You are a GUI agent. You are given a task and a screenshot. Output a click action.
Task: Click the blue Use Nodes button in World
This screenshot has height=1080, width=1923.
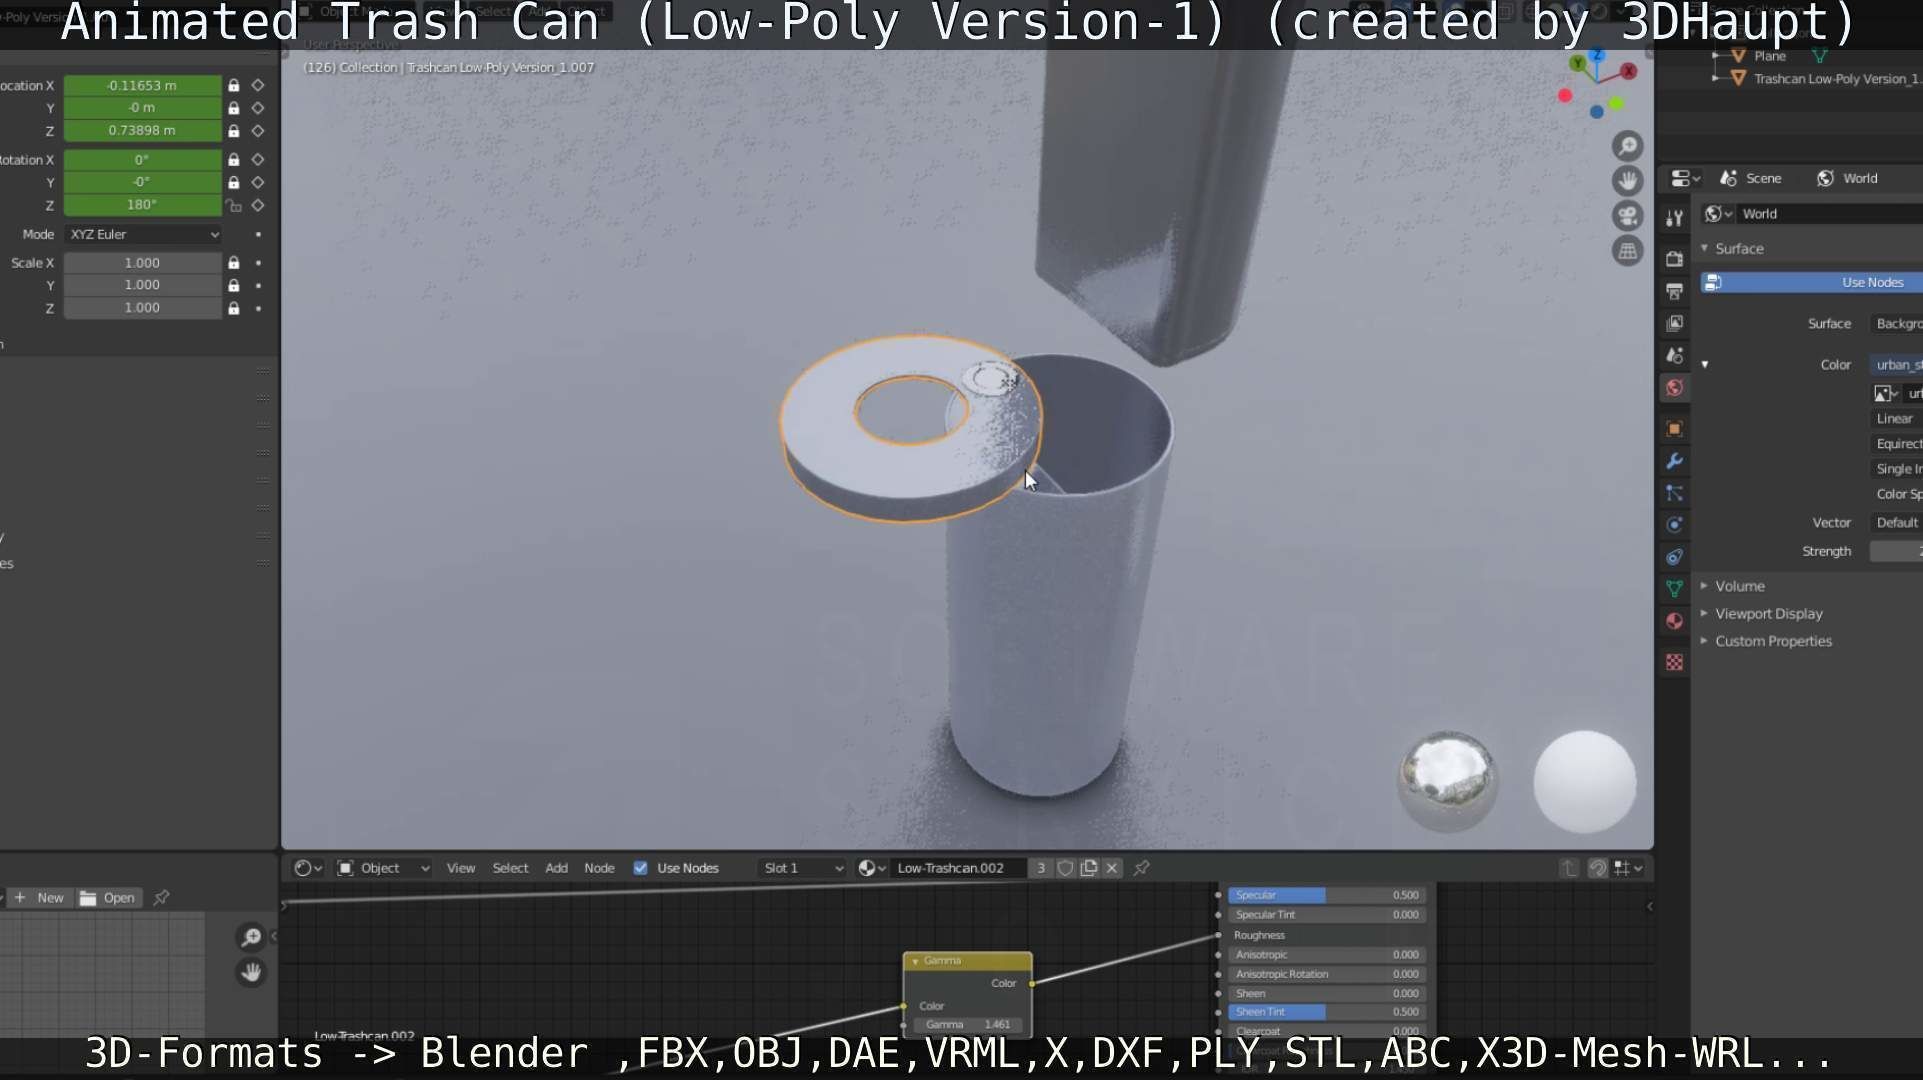(x=1811, y=283)
